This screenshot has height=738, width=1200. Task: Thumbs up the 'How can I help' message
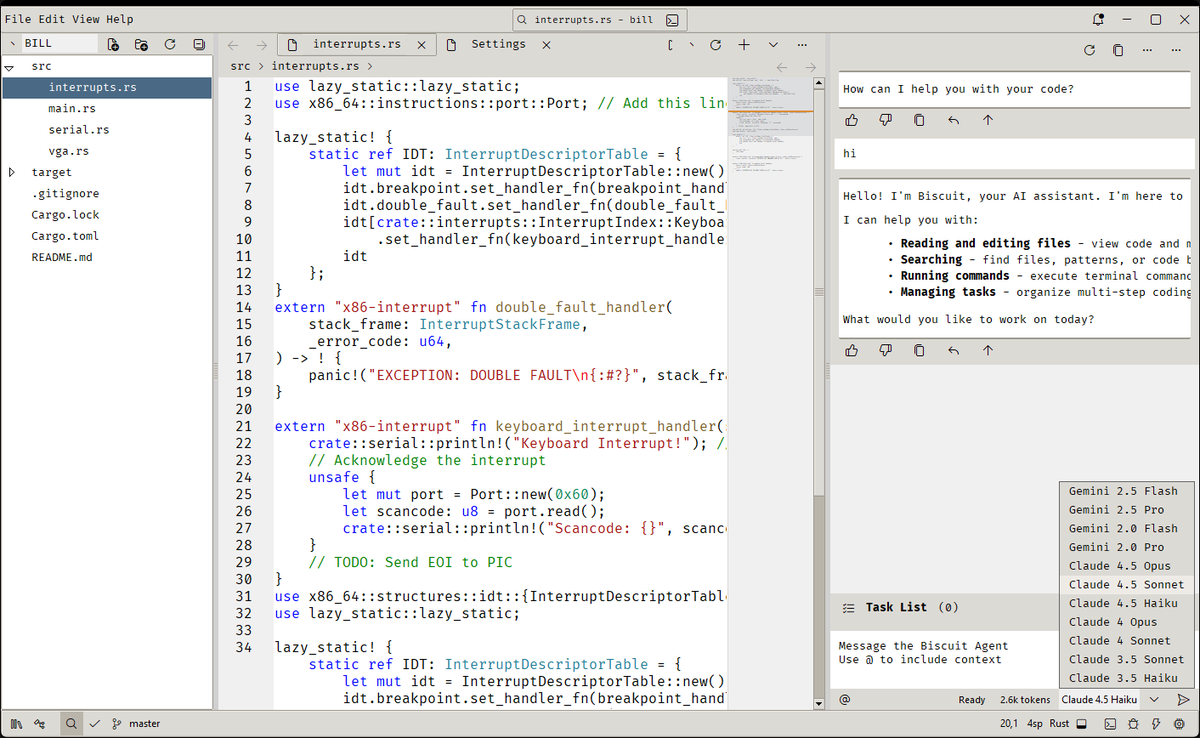(x=851, y=120)
